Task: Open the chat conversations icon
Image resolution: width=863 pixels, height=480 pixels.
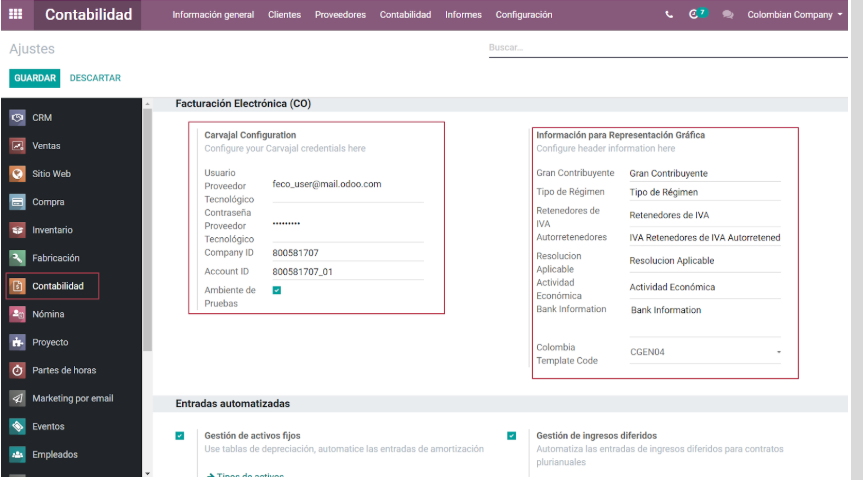Action: coord(728,15)
